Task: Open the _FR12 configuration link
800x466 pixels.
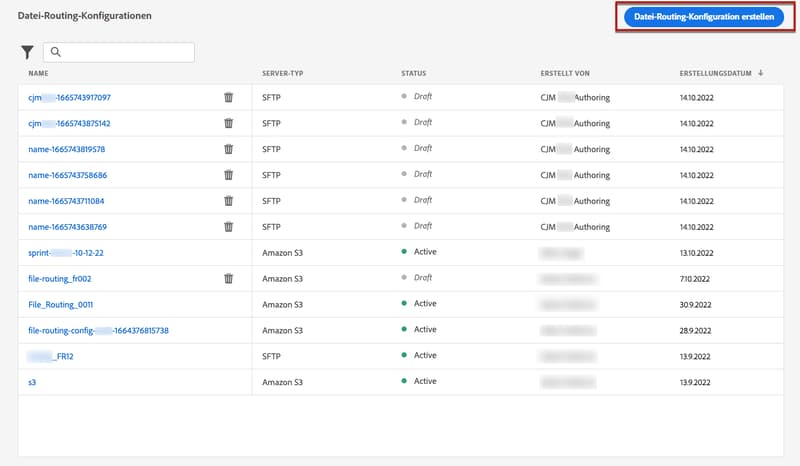Action: pos(51,356)
